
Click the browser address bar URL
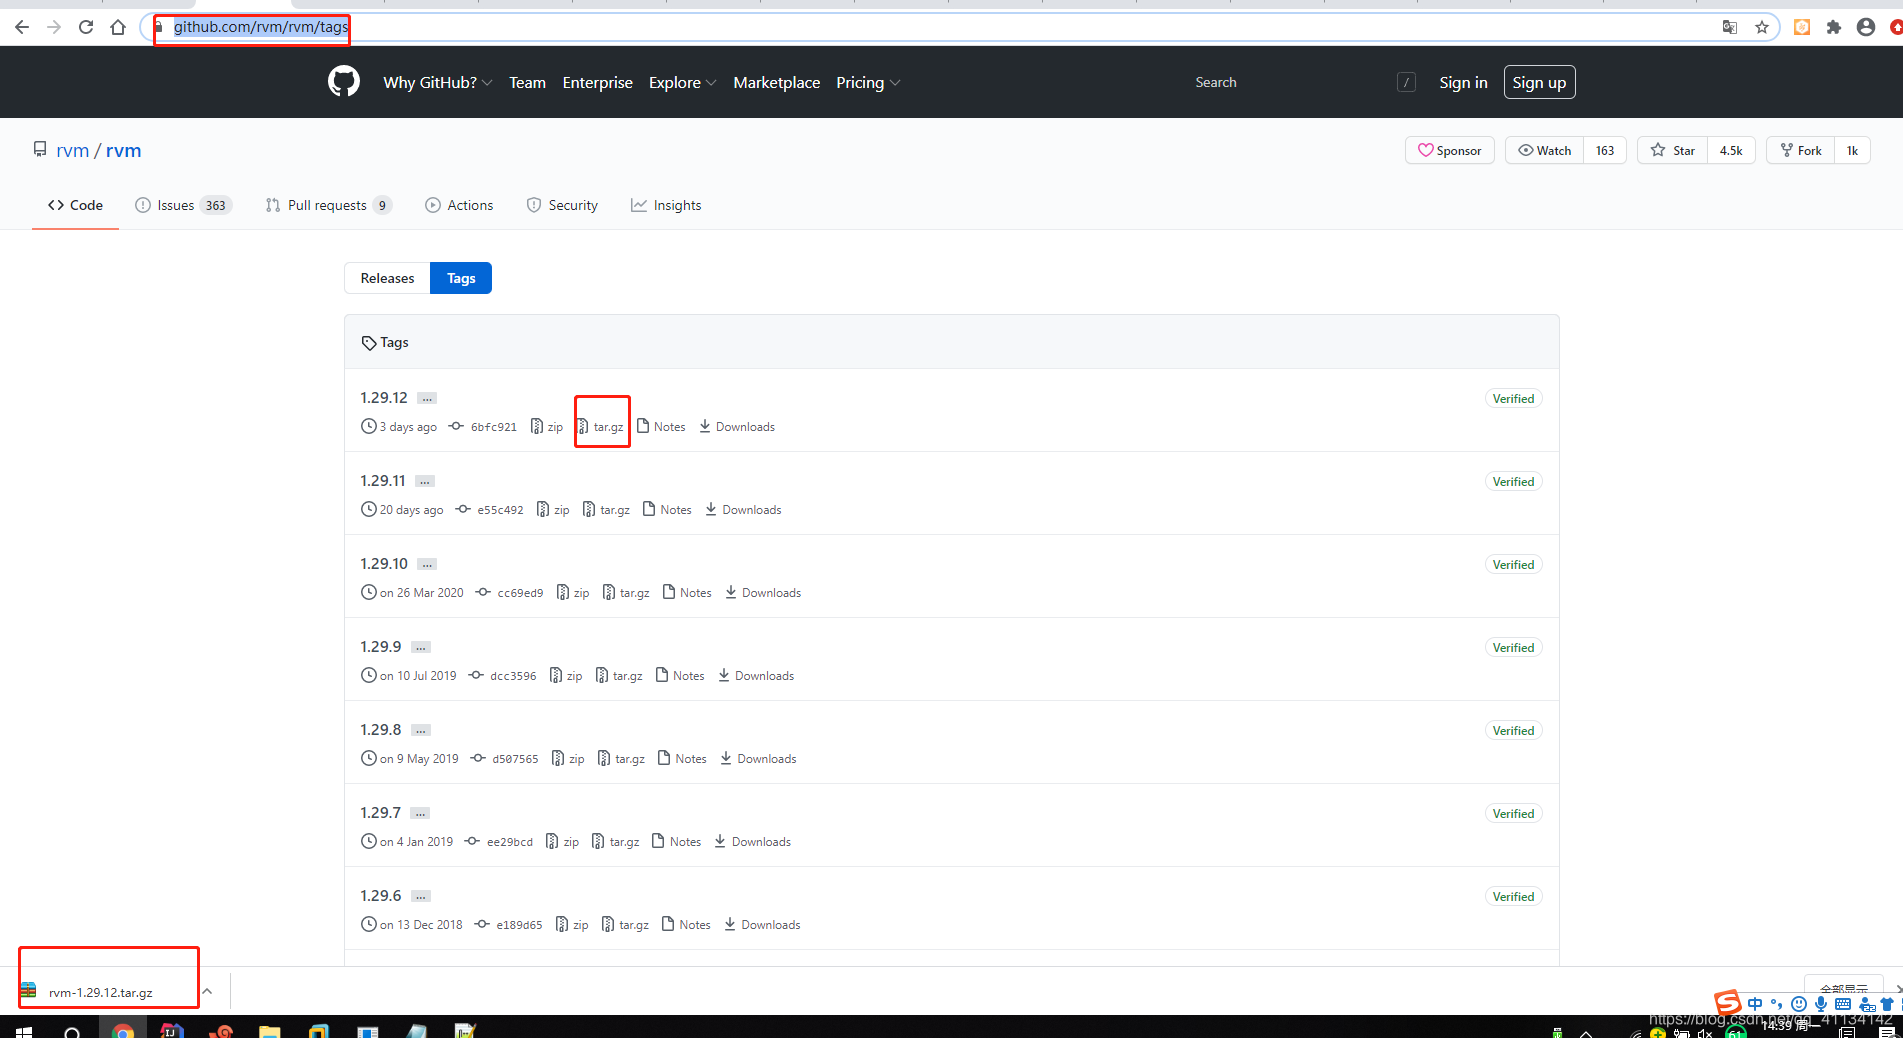tap(261, 27)
